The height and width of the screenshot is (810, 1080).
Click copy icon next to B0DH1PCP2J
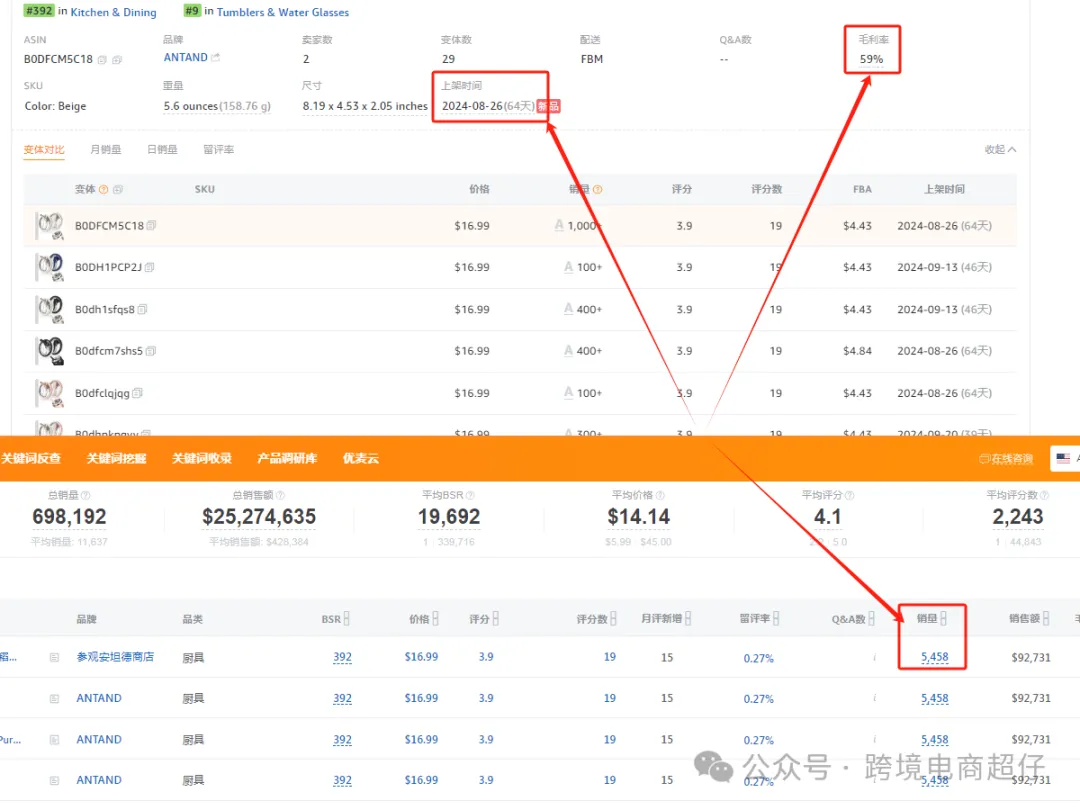[149, 267]
